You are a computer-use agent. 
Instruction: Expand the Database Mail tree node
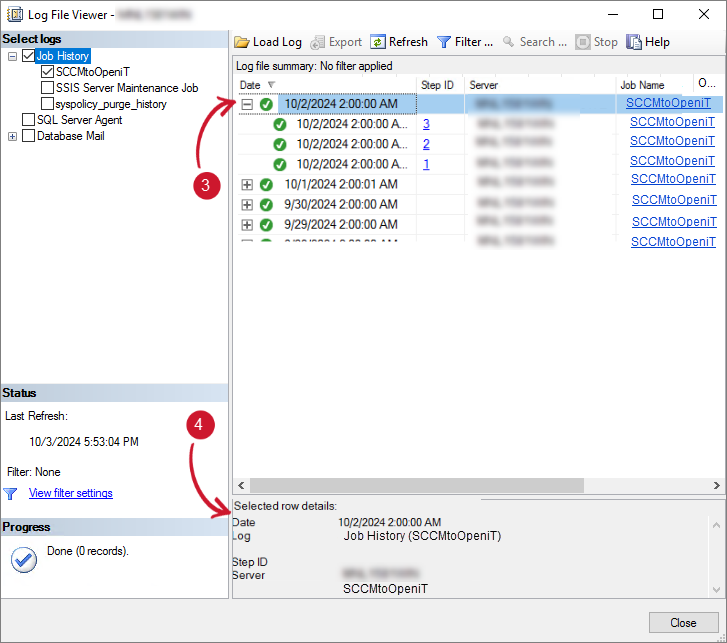tap(12, 136)
